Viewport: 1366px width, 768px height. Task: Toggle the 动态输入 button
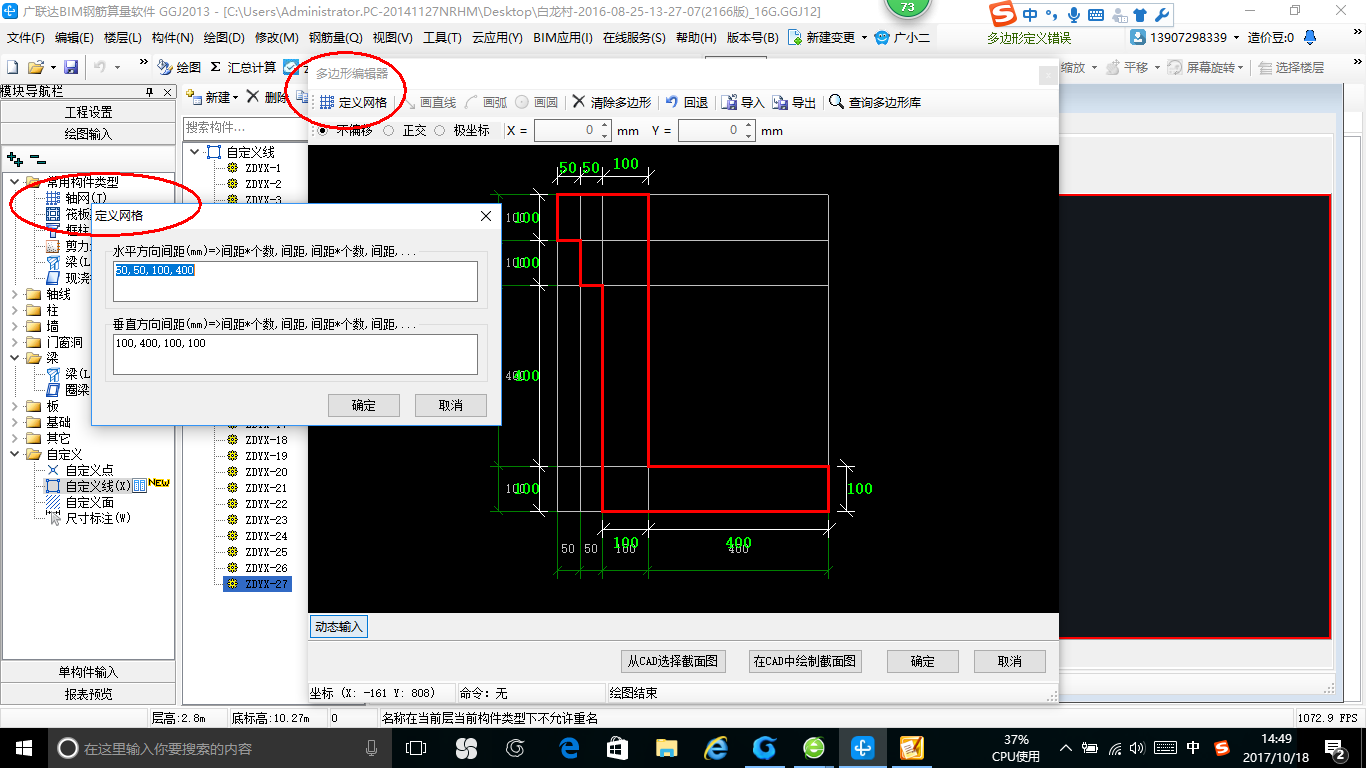tap(340, 627)
